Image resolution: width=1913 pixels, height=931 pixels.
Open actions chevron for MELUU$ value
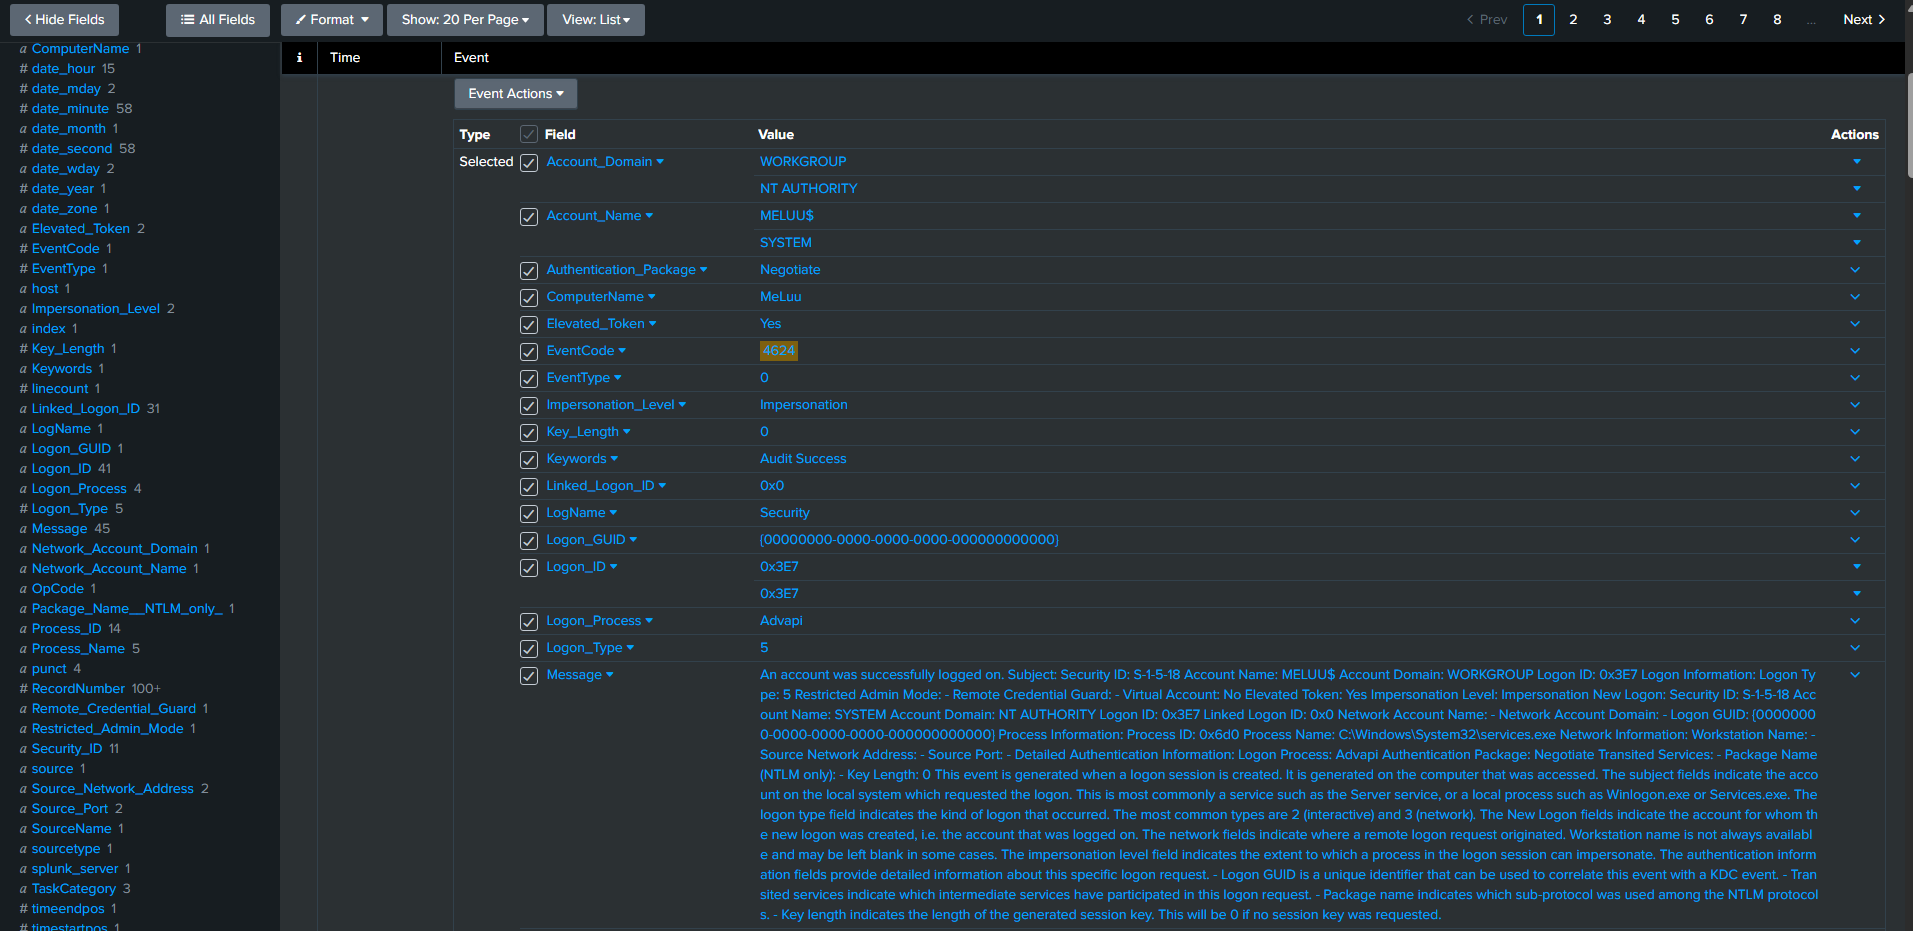(1857, 216)
